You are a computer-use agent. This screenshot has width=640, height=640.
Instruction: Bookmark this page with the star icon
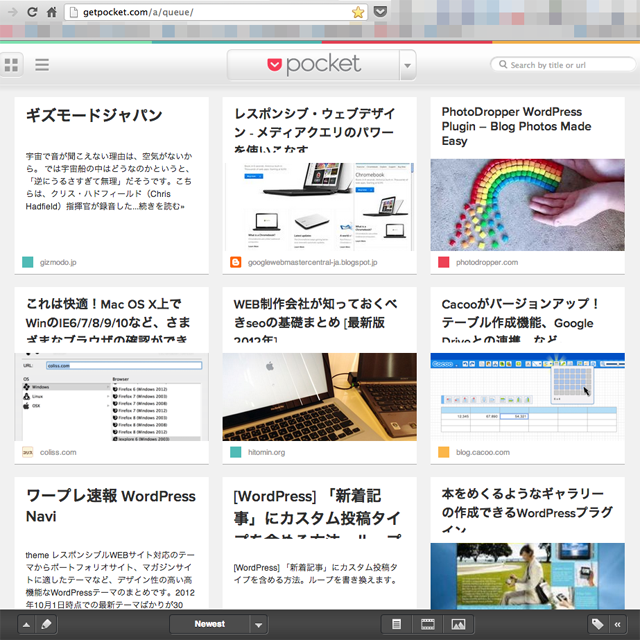tap(358, 13)
